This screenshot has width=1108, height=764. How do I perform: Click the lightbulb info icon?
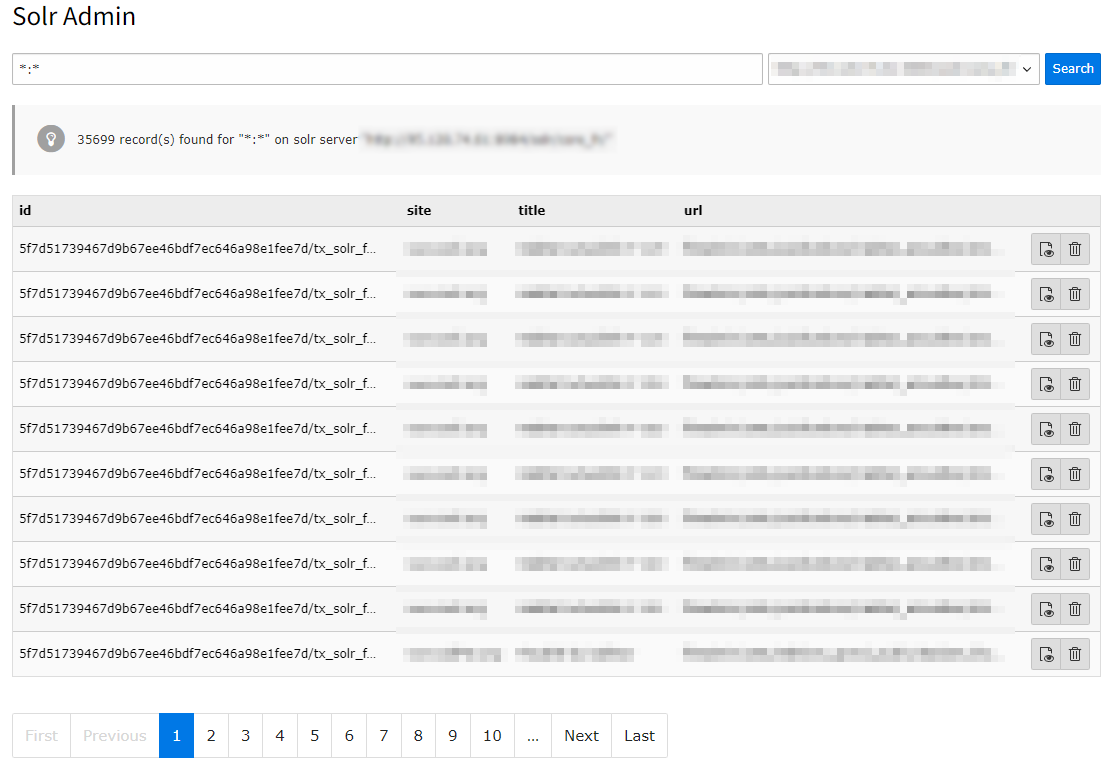point(51,139)
